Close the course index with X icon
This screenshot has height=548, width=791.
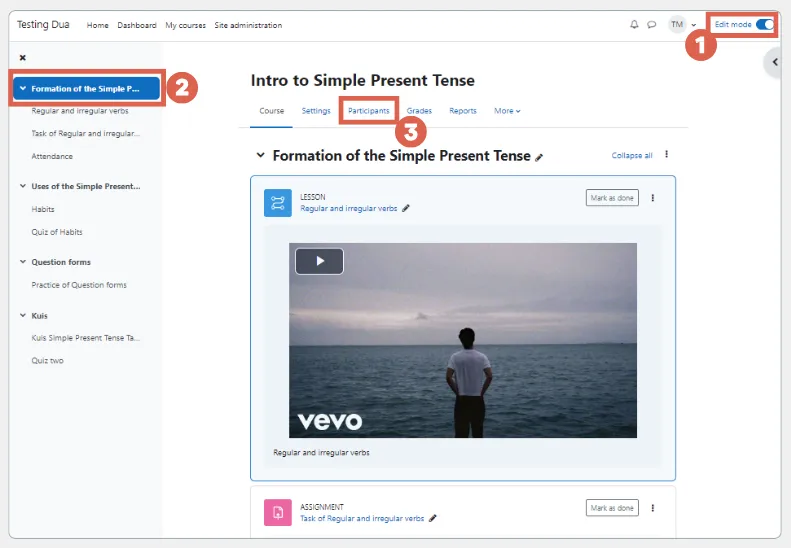point(23,58)
